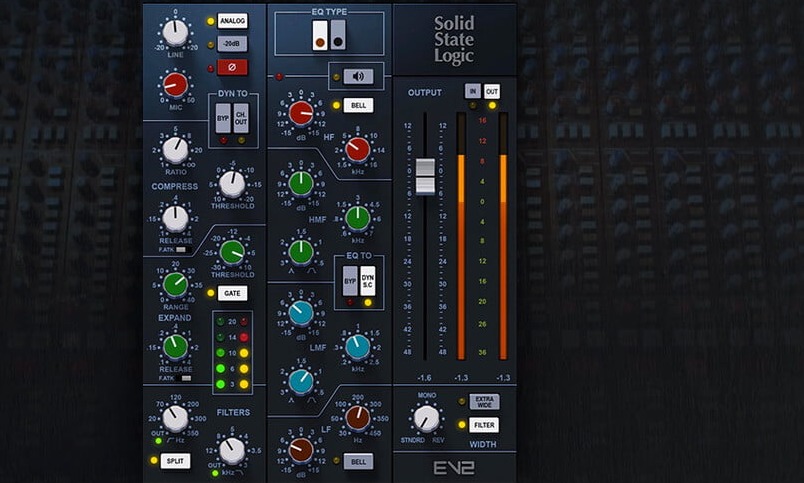
Task: Toggle the filters SPLIT button
Action: pyautogui.click(x=175, y=461)
